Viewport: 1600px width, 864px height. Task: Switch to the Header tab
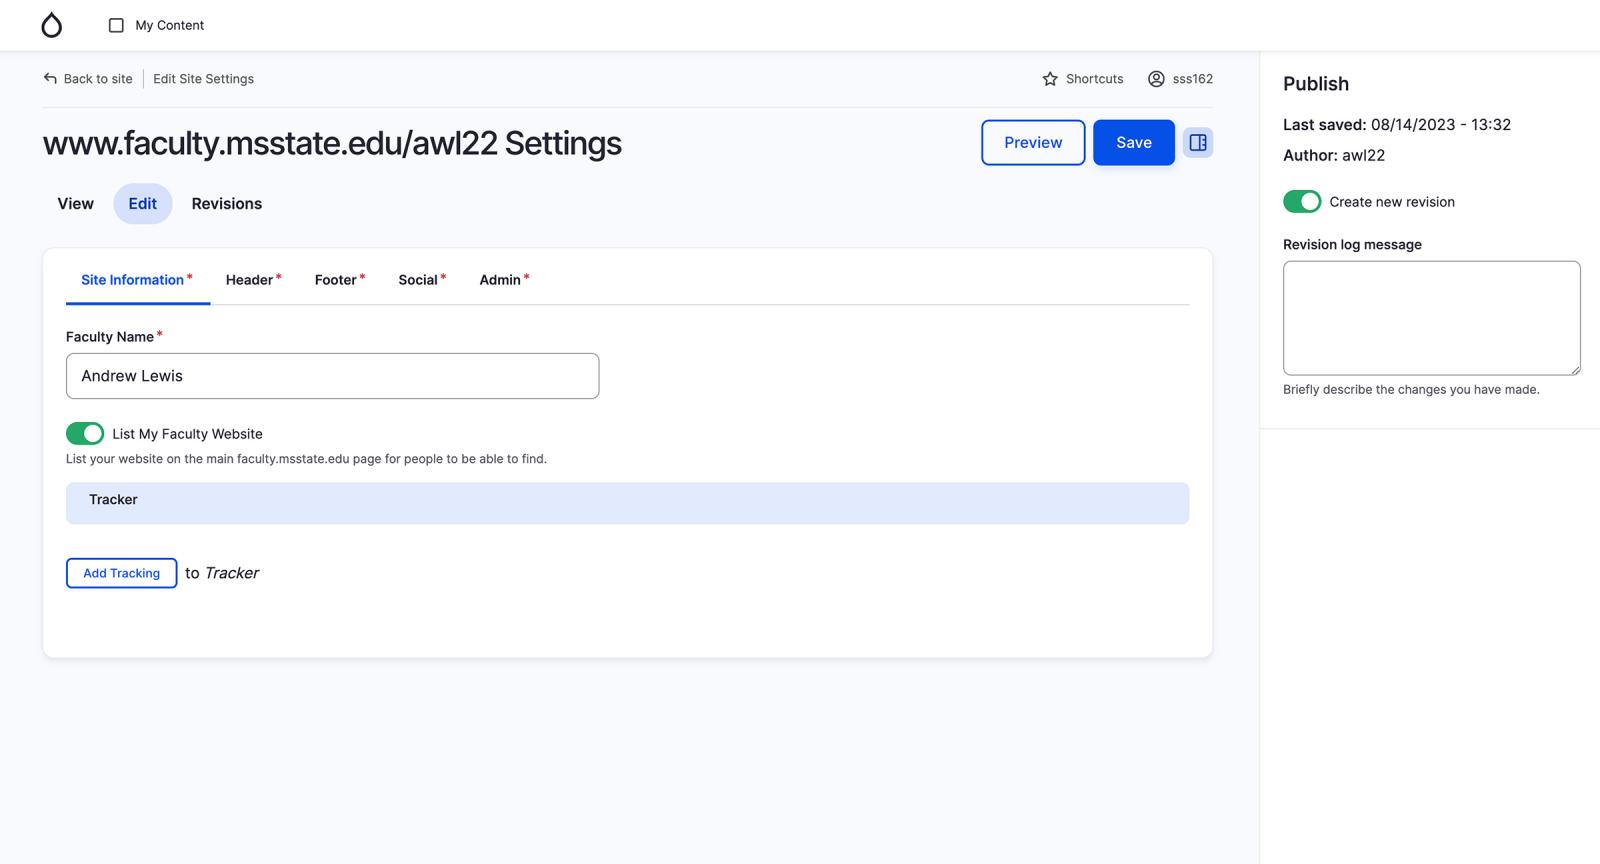(250, 280)
